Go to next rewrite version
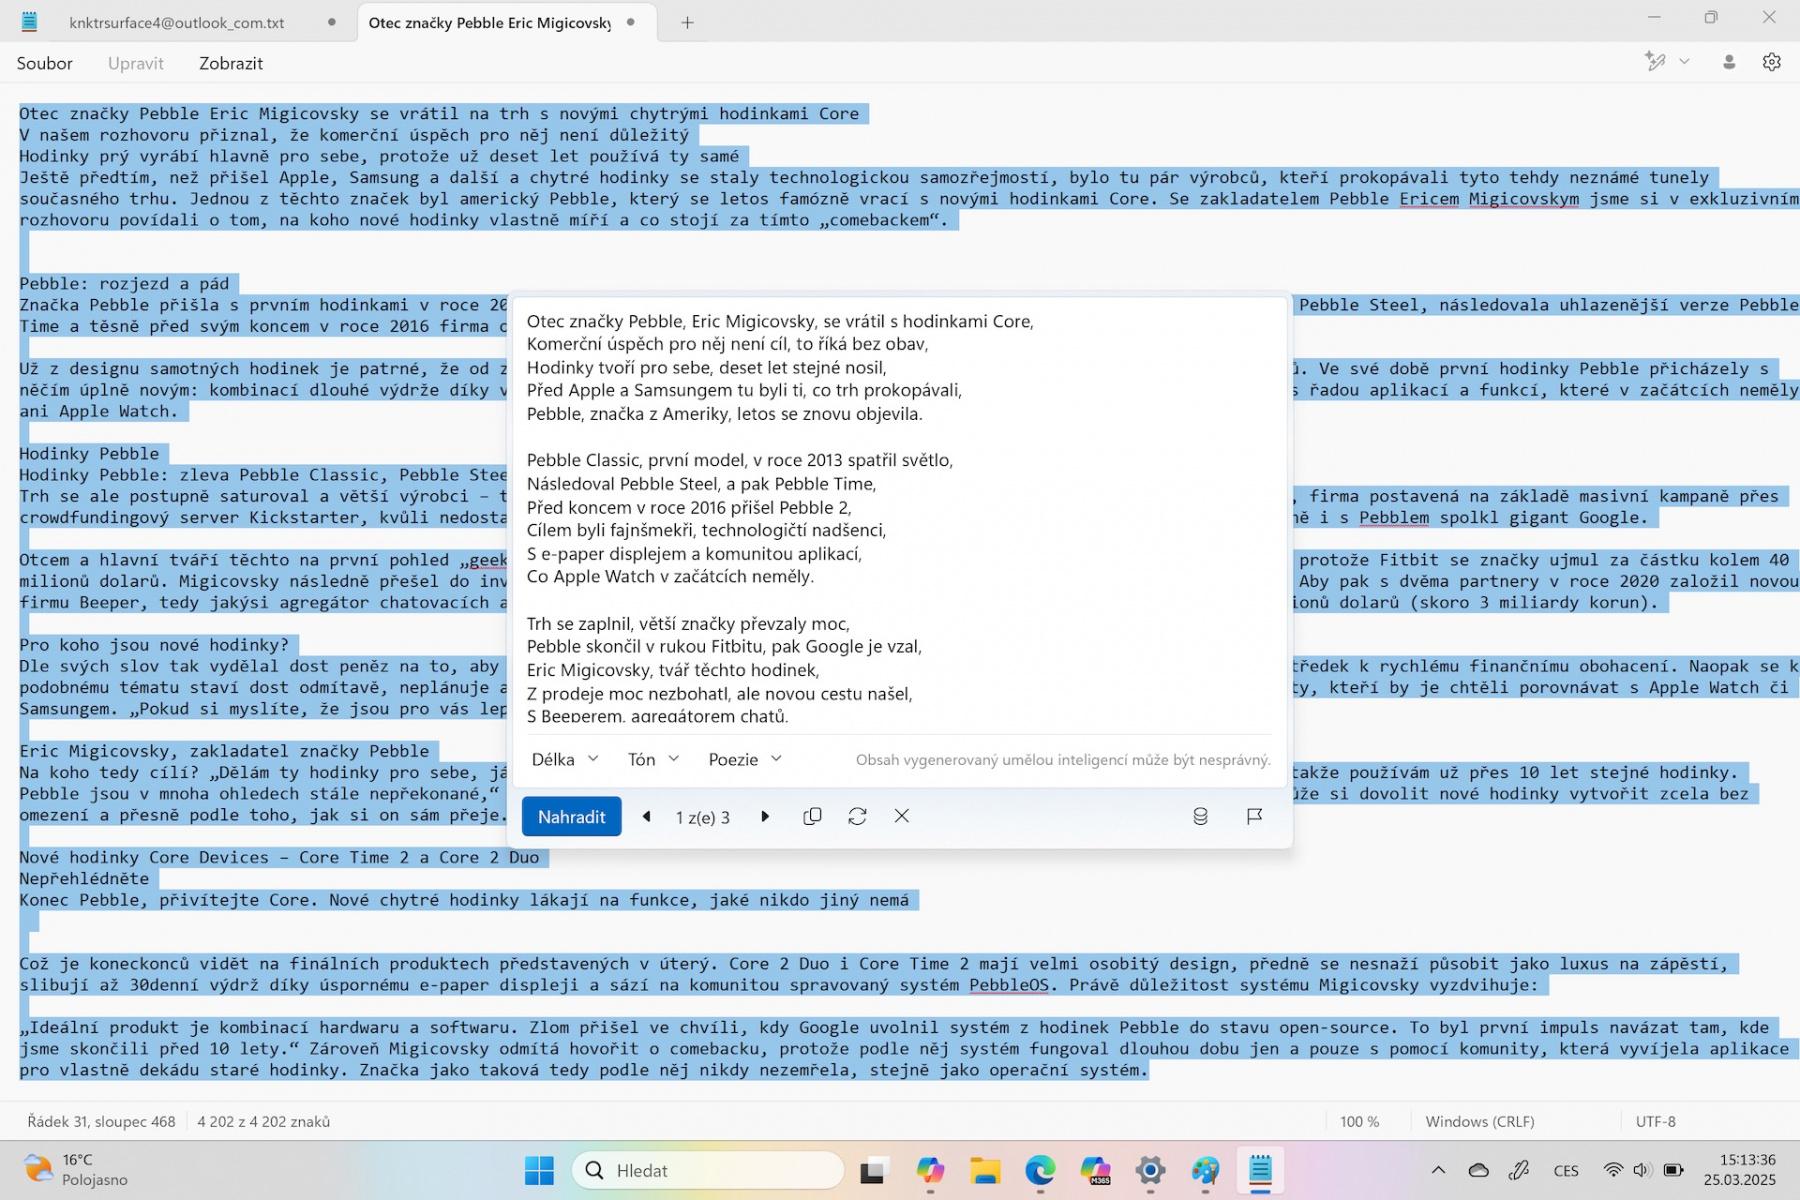This screenshot has height=1200, width=1800. [765, 816]
